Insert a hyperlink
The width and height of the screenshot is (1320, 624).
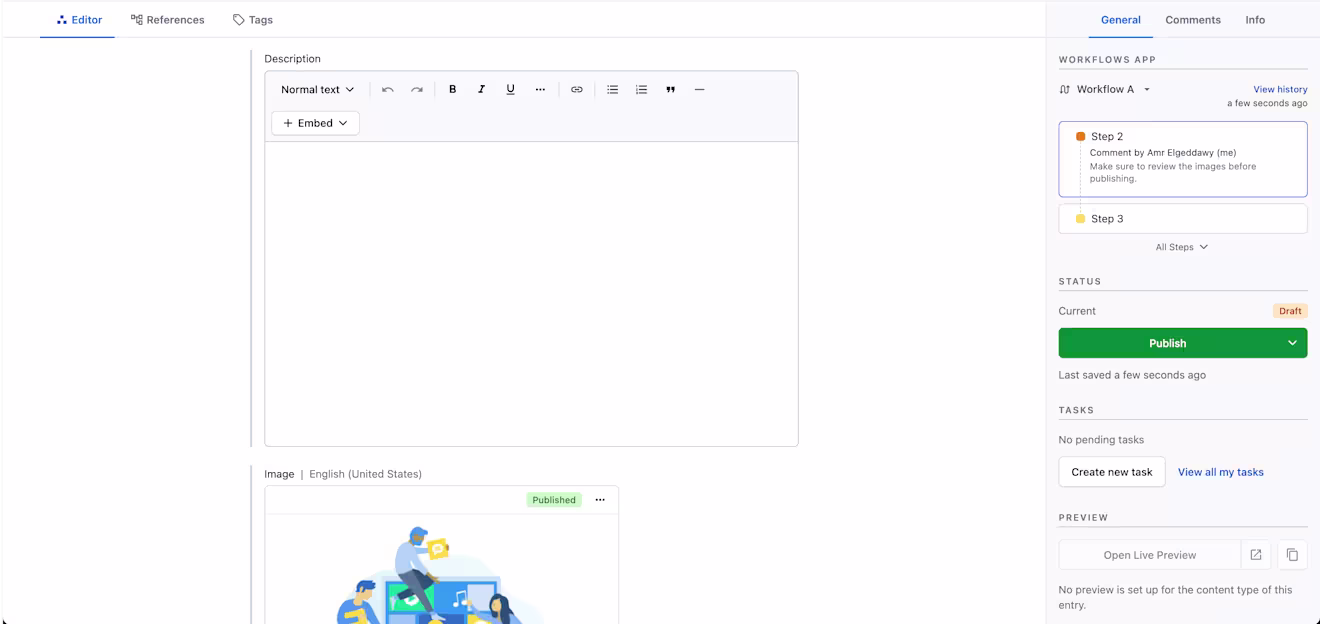click(x=577, y=89)
